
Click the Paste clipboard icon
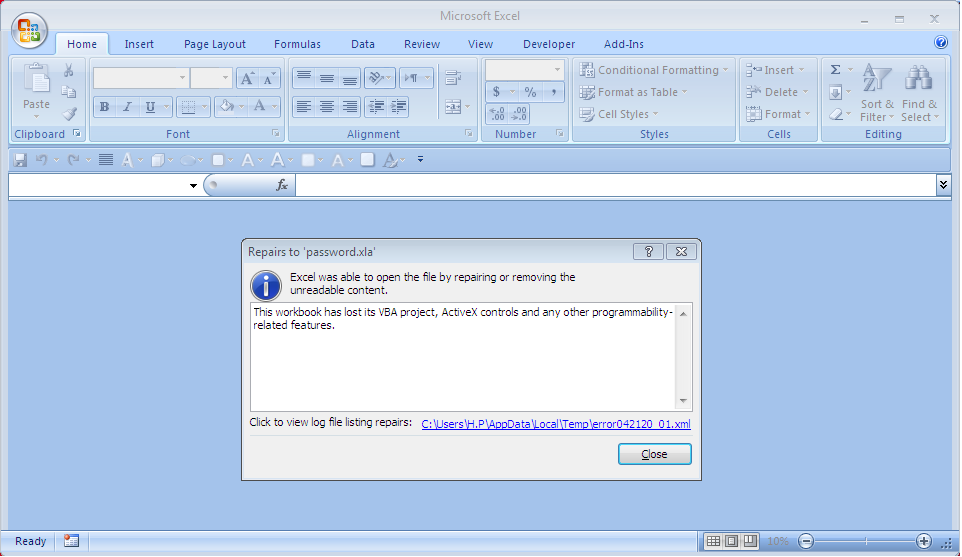click(x=36, y=80)
